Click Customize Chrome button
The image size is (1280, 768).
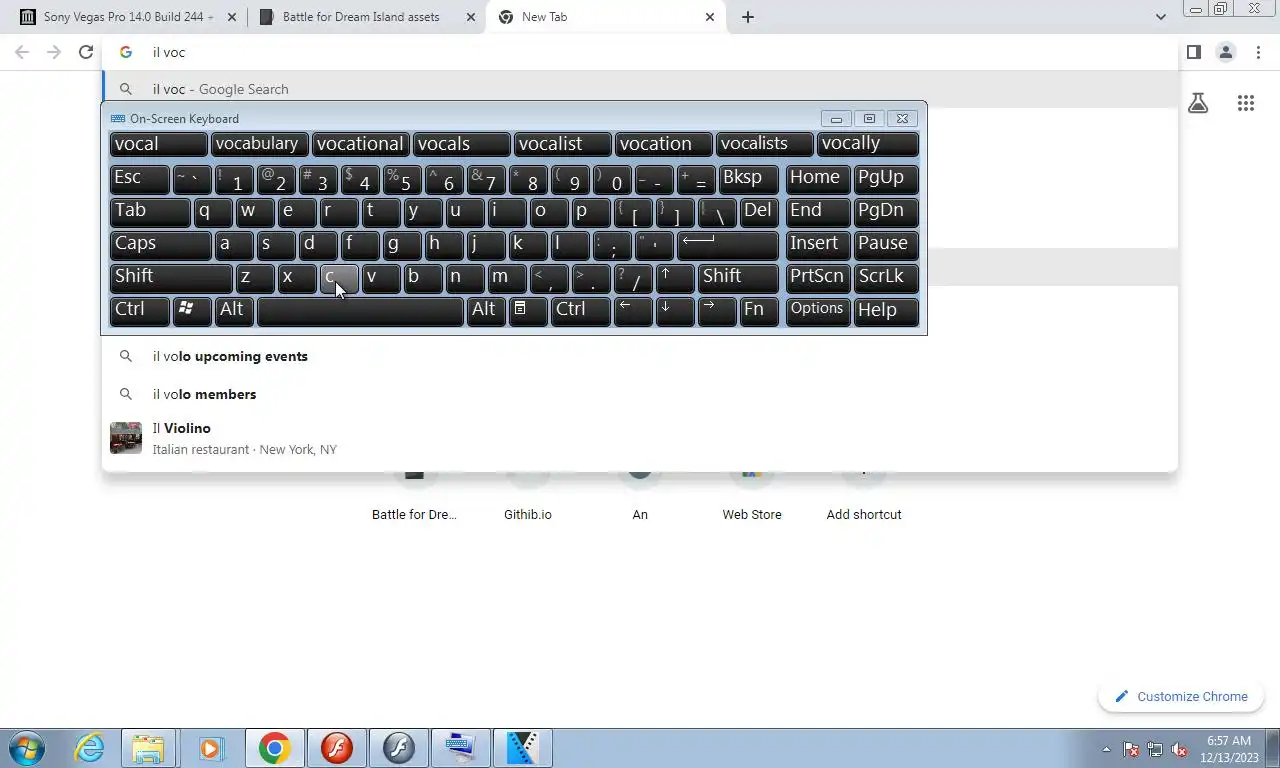click(x=1181, y=697)
